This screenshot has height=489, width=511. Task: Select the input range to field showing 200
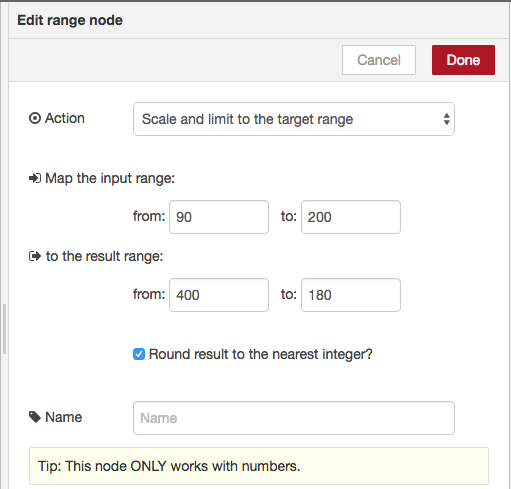click(351, 217)
